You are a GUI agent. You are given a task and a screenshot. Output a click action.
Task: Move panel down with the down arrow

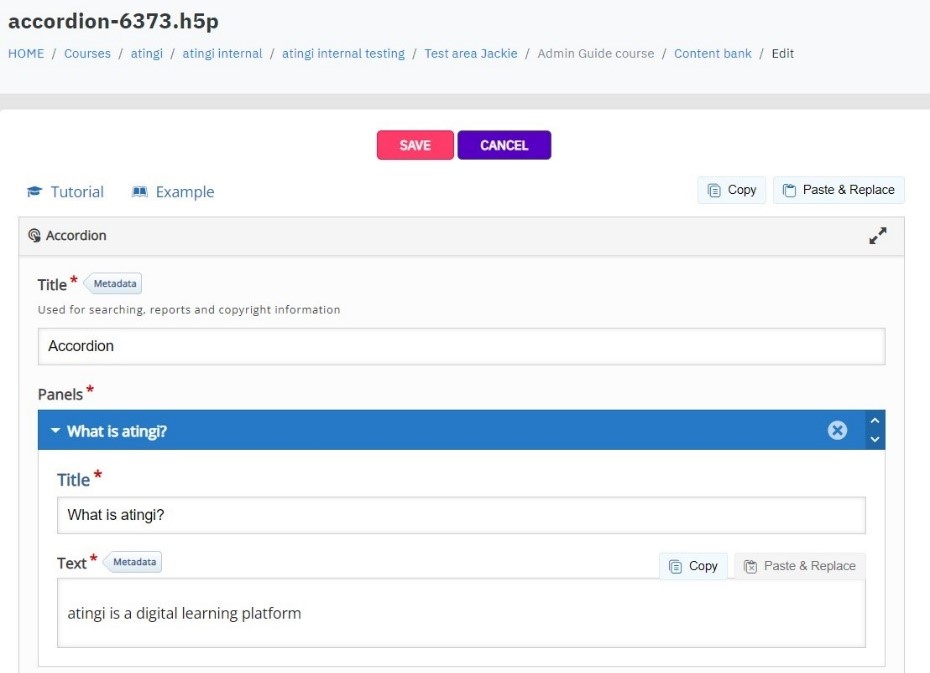[875, 439]
